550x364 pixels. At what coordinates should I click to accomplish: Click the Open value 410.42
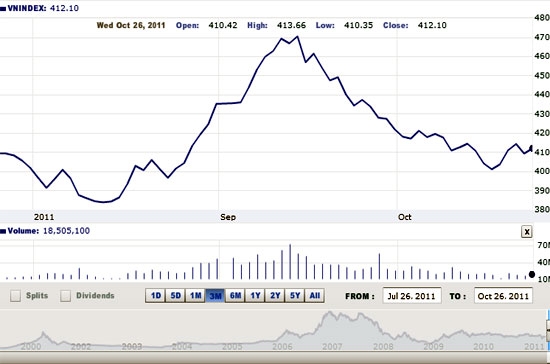223,25
